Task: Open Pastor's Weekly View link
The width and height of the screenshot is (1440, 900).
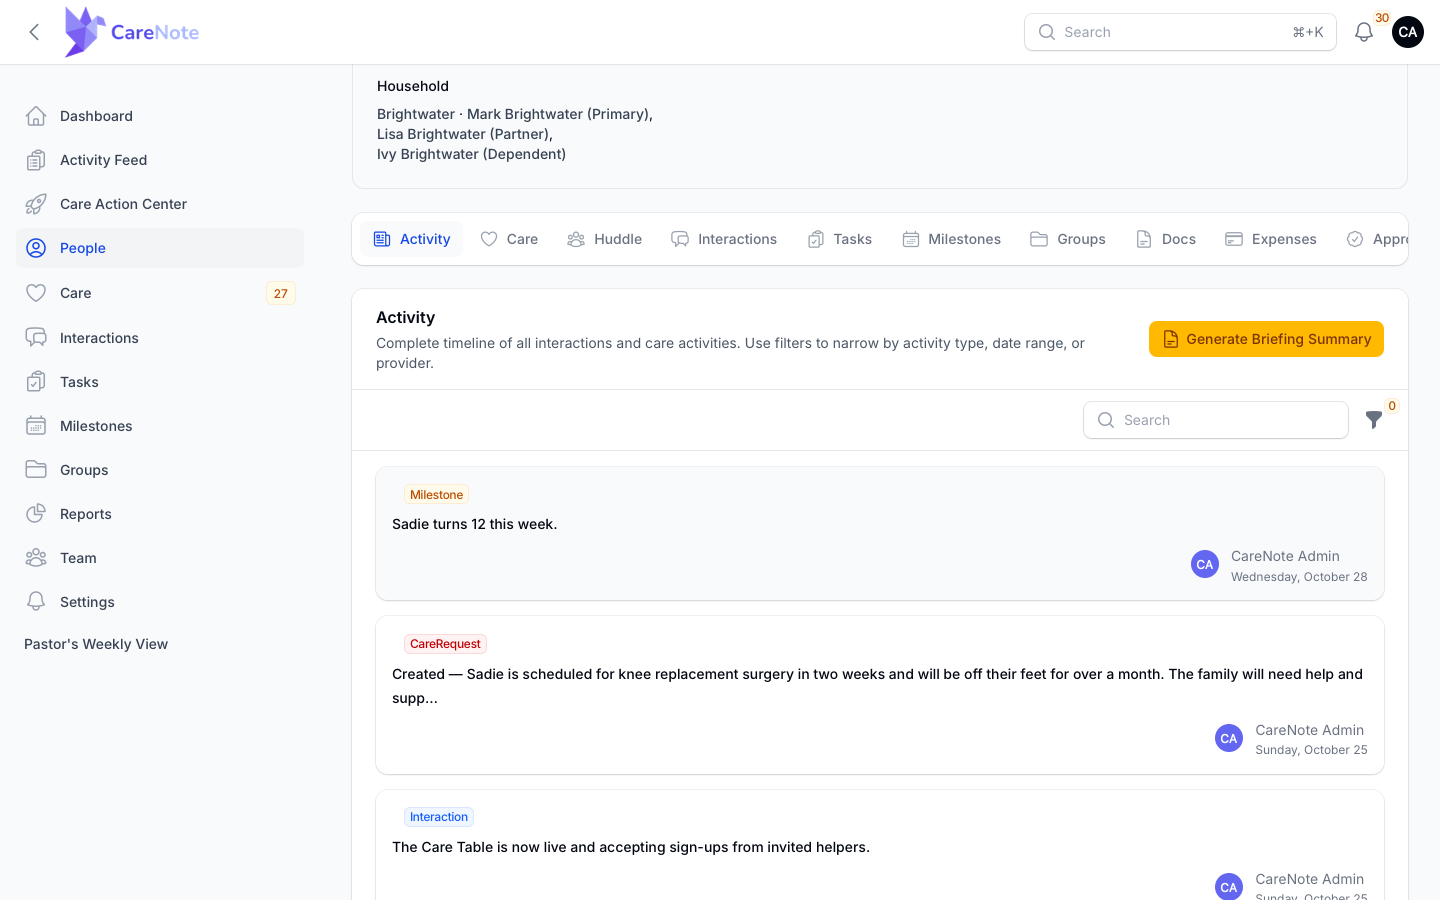Action: click(96, 644)
